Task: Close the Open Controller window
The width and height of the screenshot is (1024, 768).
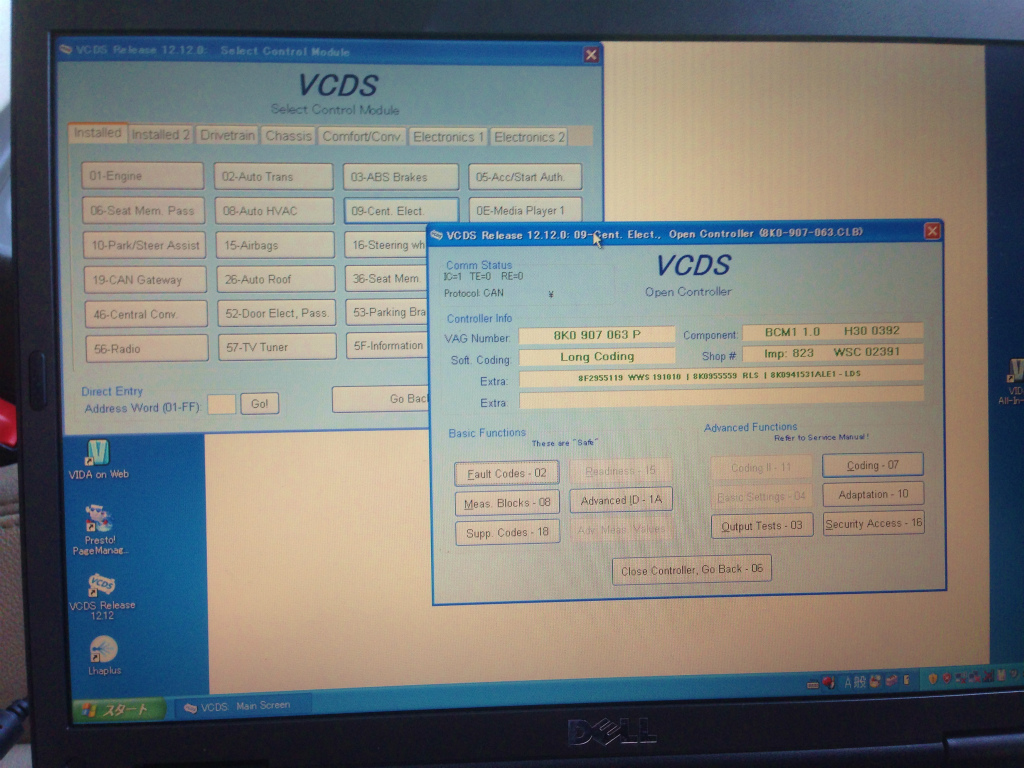Action: coord(932,231)
